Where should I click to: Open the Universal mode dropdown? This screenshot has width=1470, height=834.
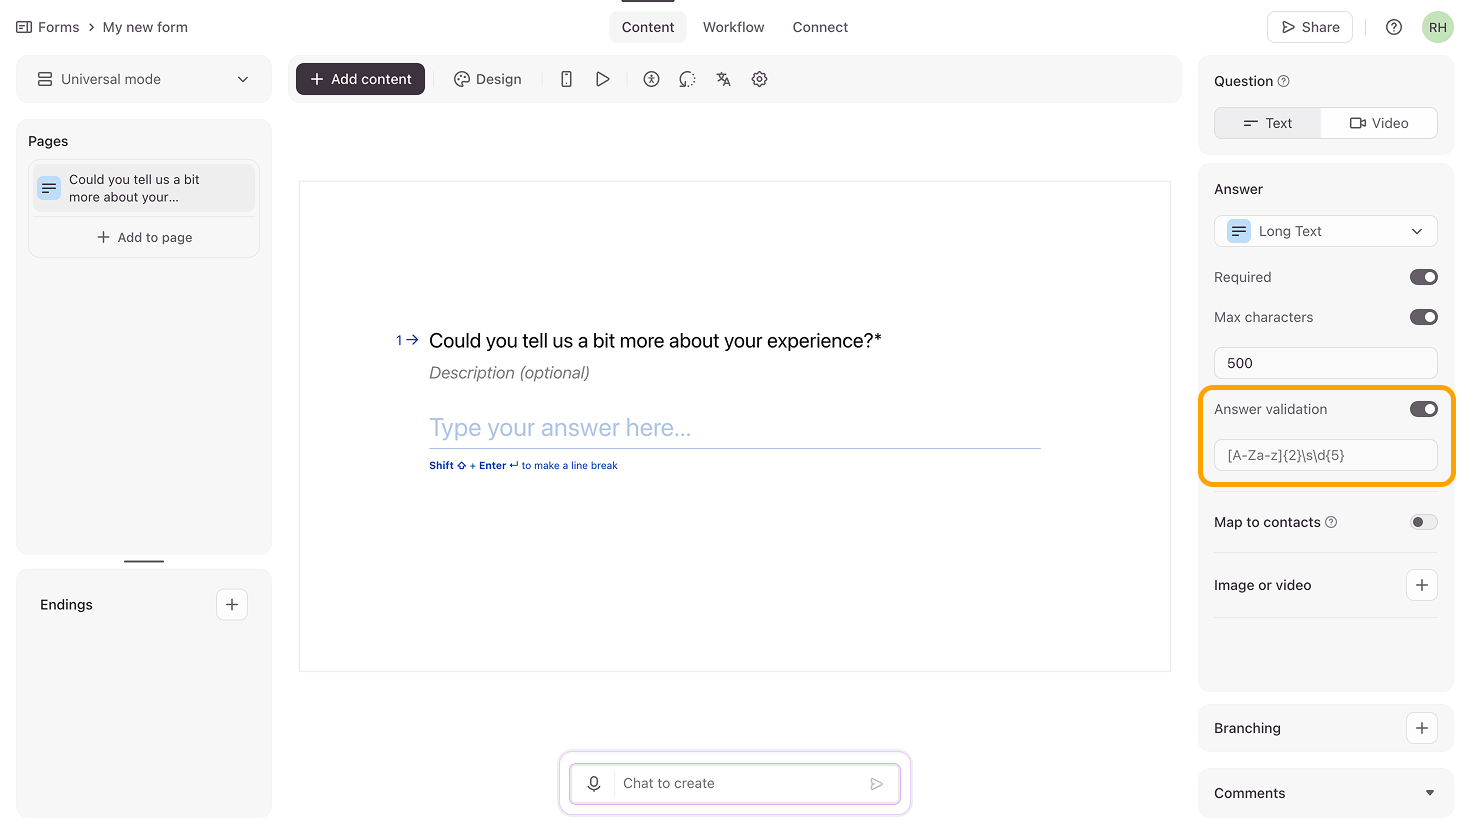(x=144, y=79)
